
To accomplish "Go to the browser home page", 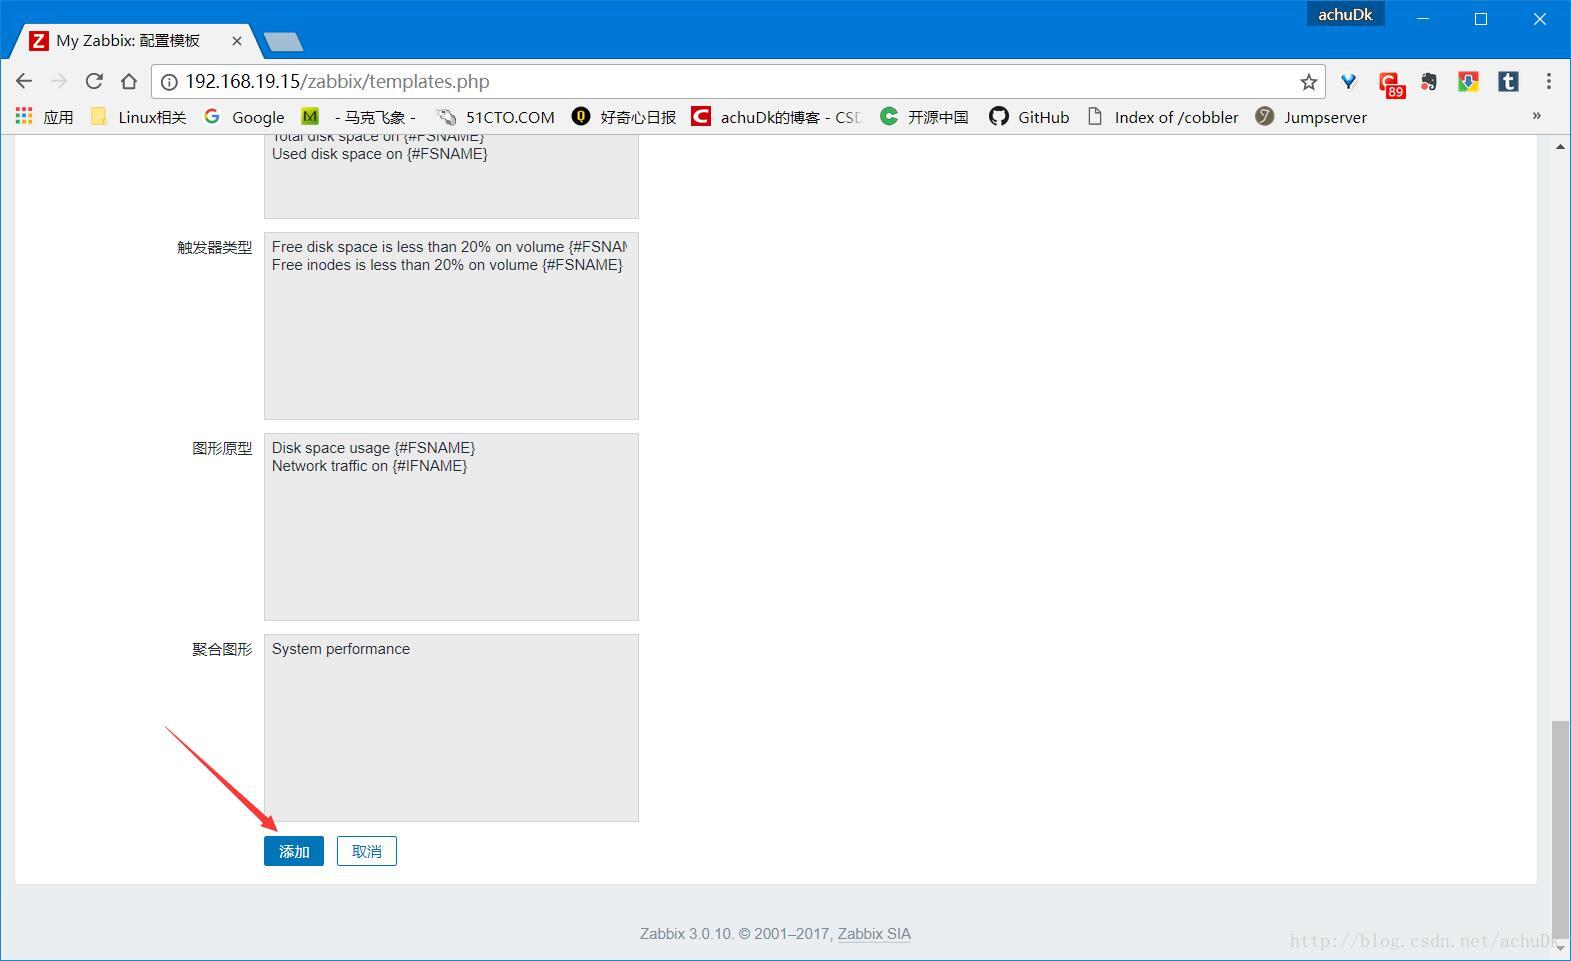I will click(128, 81).
